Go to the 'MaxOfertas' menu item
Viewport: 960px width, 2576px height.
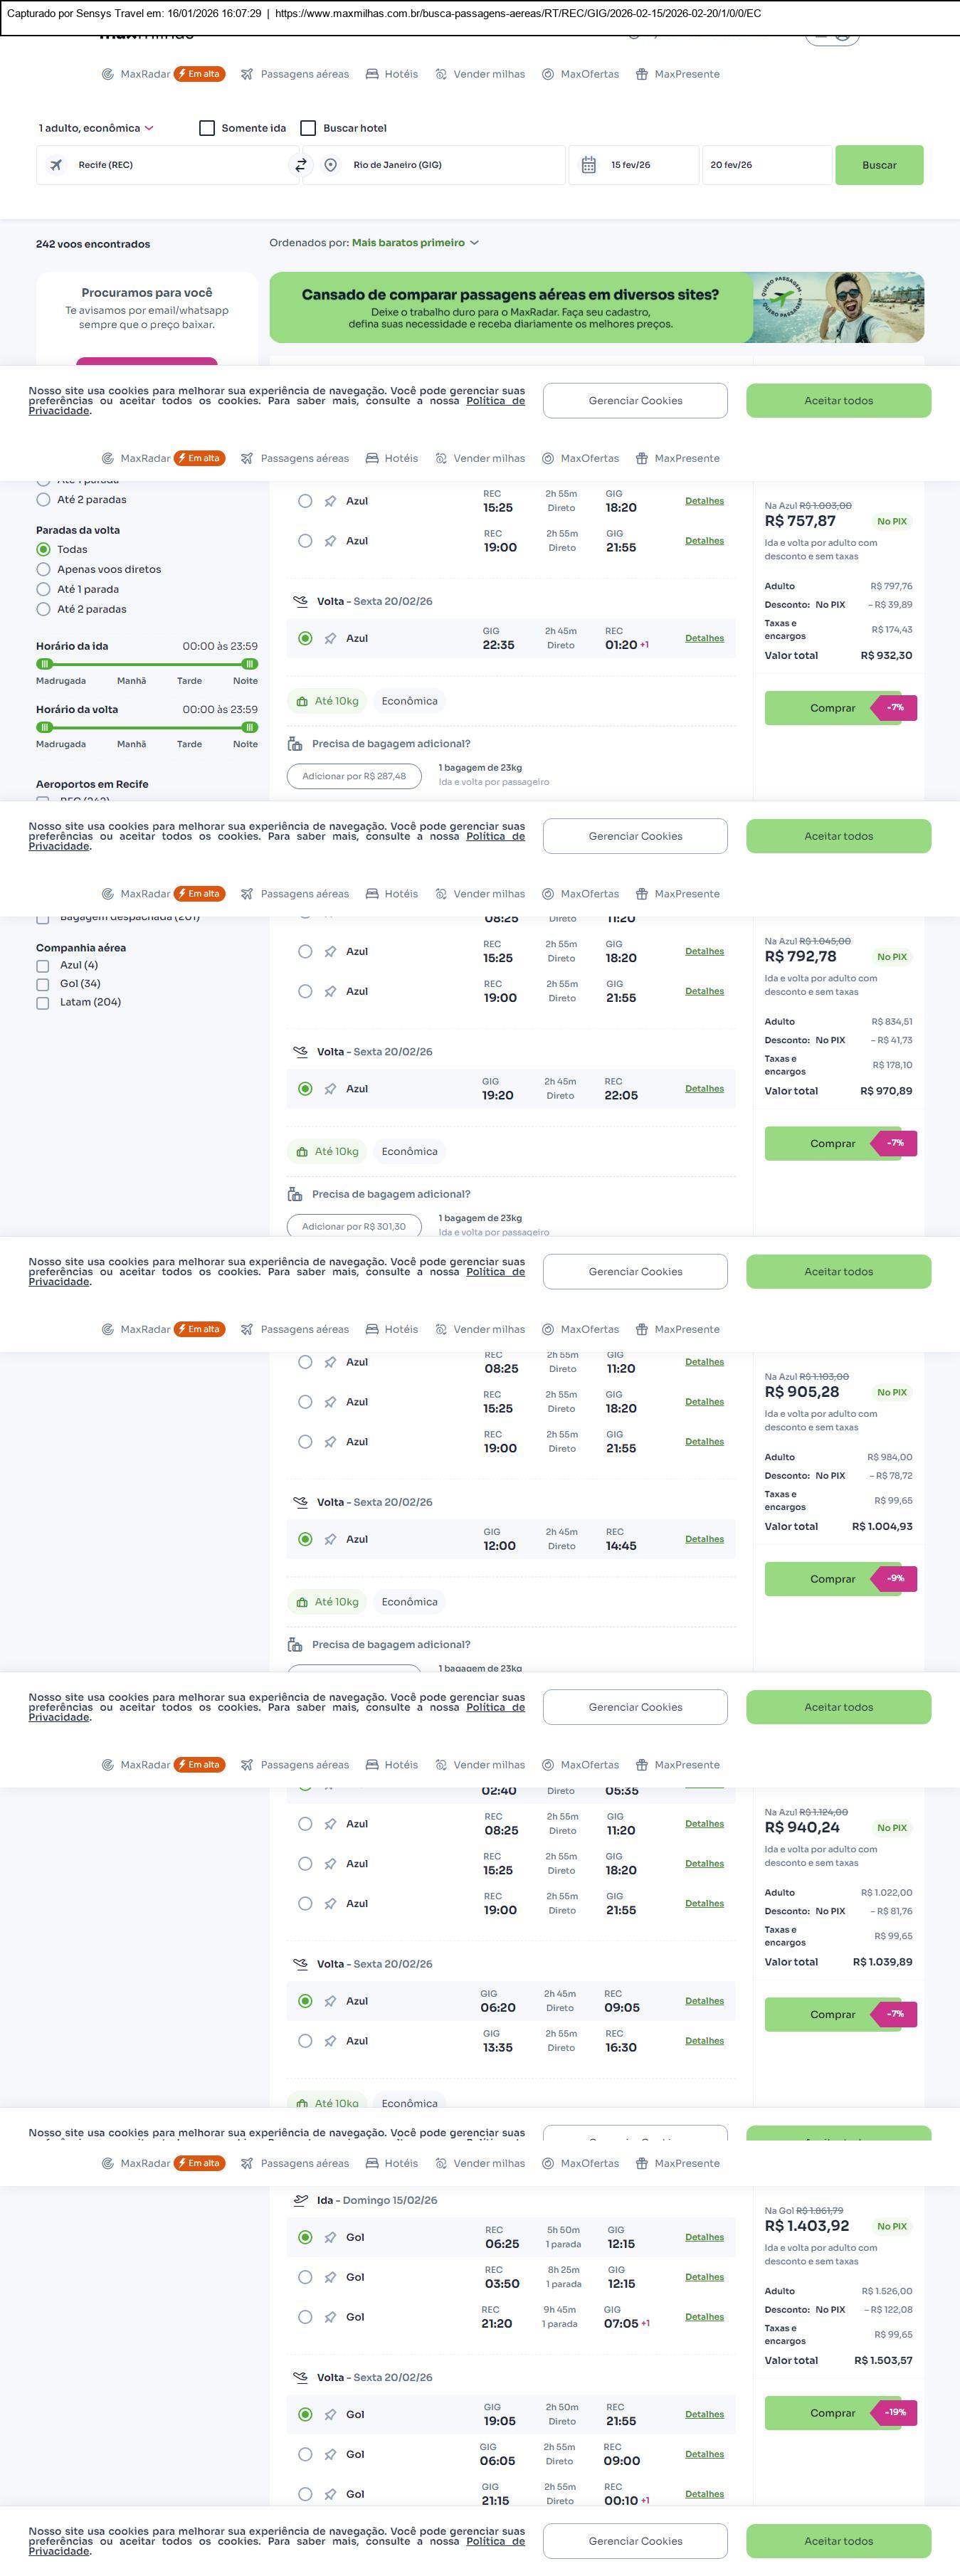[x=581, y=74]
